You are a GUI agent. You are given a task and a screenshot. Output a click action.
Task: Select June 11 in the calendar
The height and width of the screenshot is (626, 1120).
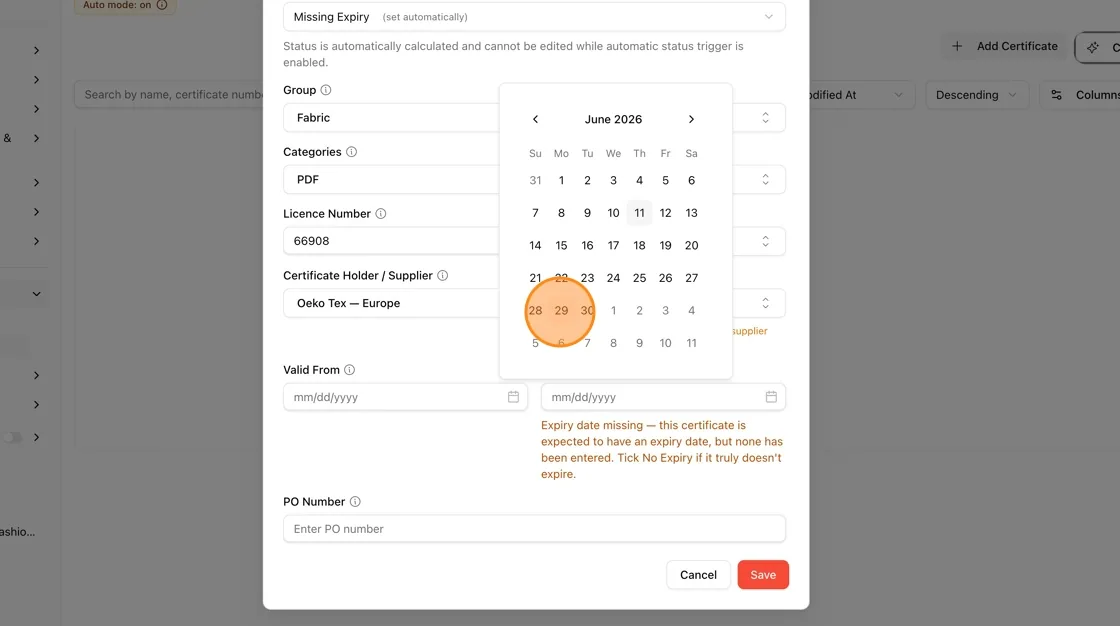(639, 213)
